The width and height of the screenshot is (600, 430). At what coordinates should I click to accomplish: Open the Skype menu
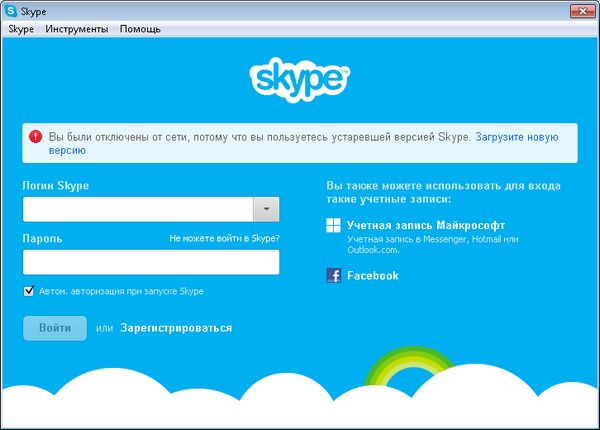pyautogui.click(x=21, y=29)
